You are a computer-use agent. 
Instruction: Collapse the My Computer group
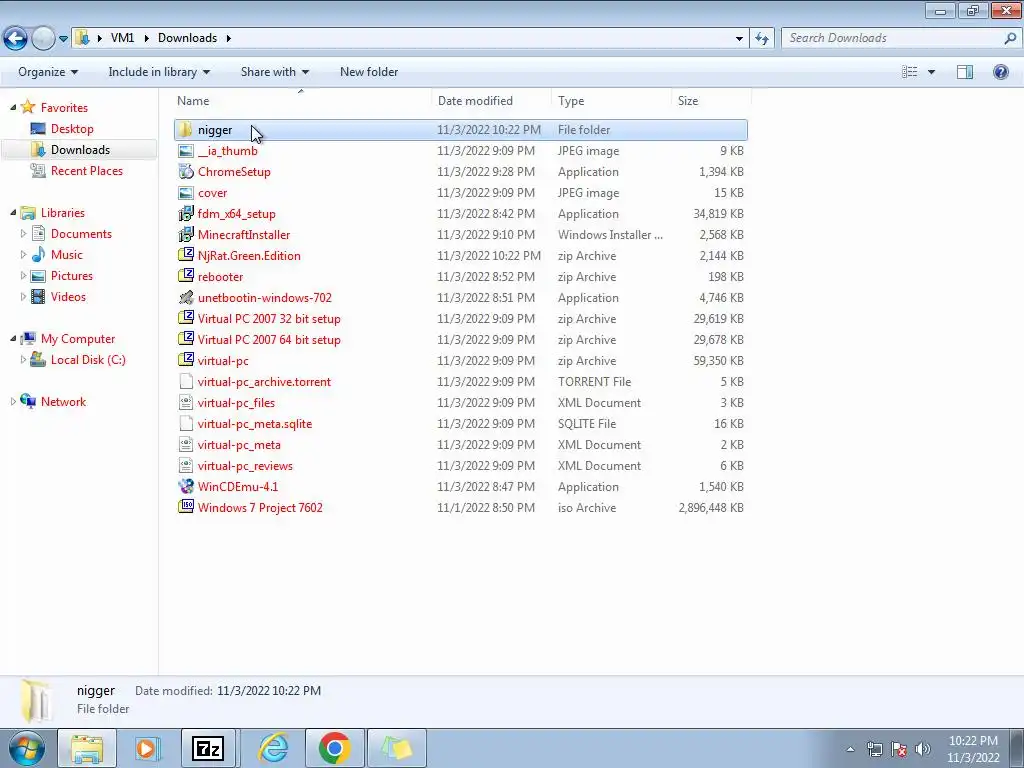click(x=14, y=338)
